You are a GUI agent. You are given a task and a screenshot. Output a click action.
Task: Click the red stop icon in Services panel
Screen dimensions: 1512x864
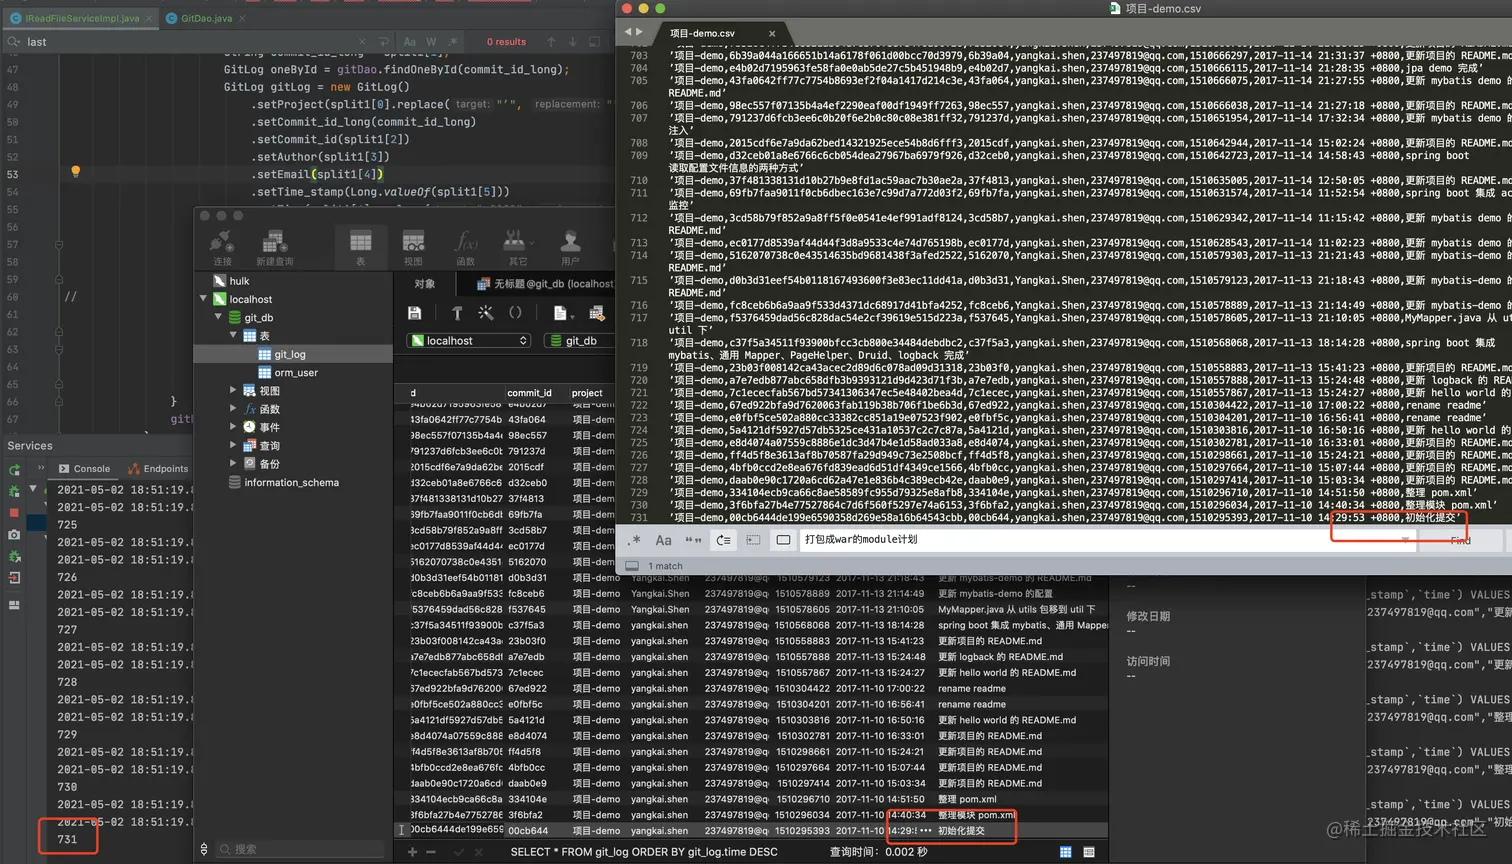[14, 512]
